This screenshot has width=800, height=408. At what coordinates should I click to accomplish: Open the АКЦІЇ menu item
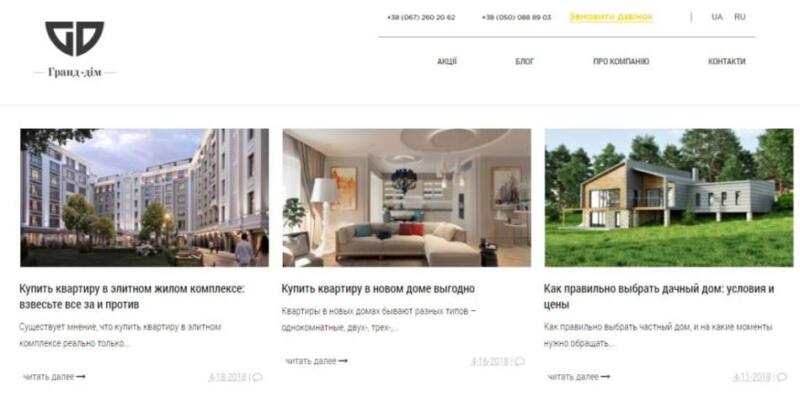point(447,61)
